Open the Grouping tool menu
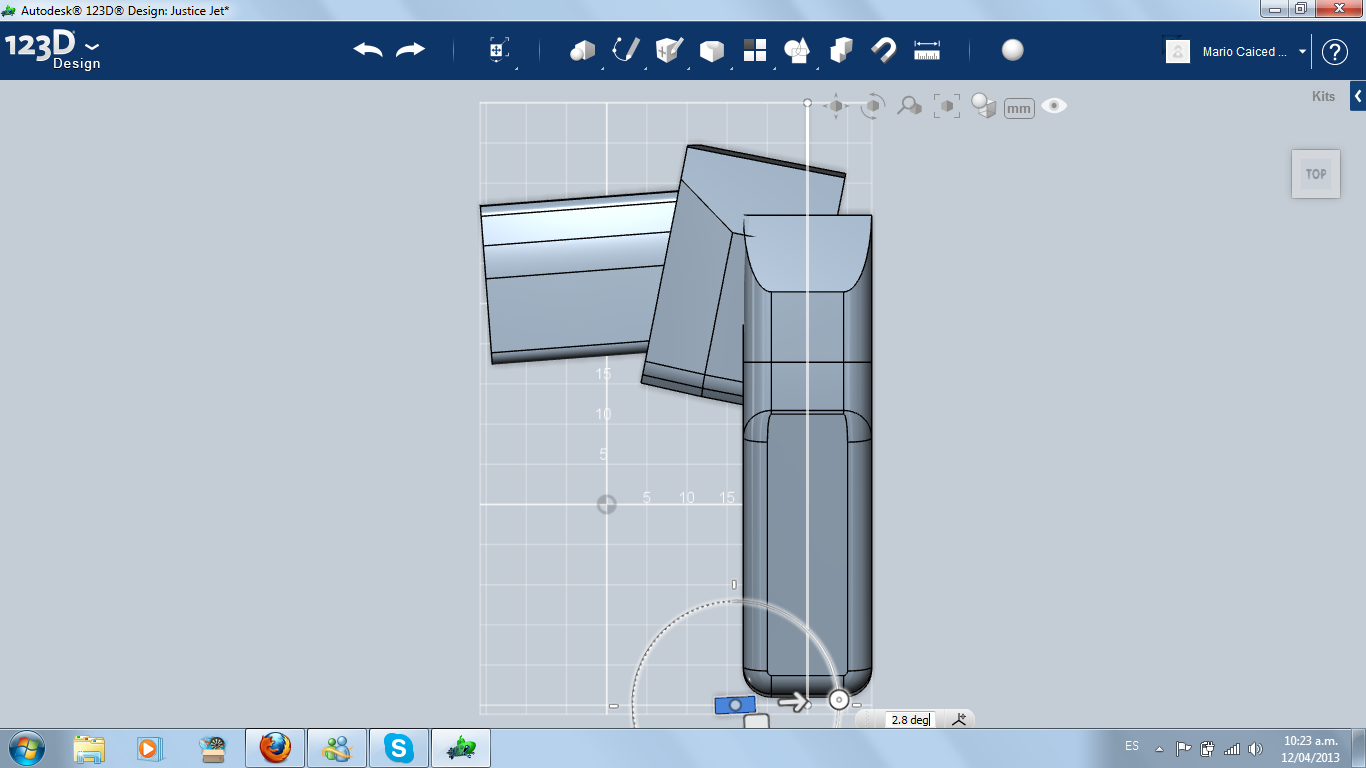The image size is (1366, 768). [797, 50]
